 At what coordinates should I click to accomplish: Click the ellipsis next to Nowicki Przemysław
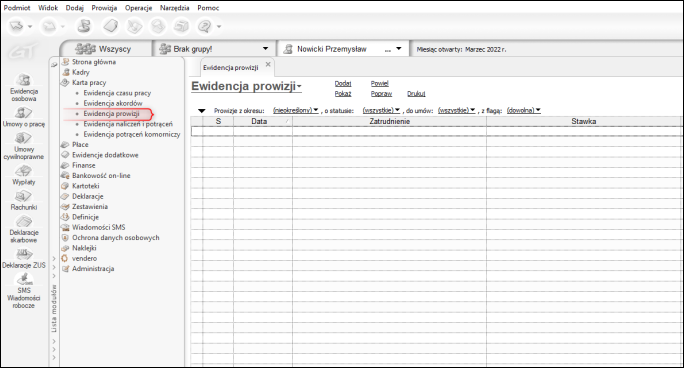point(387,50)
